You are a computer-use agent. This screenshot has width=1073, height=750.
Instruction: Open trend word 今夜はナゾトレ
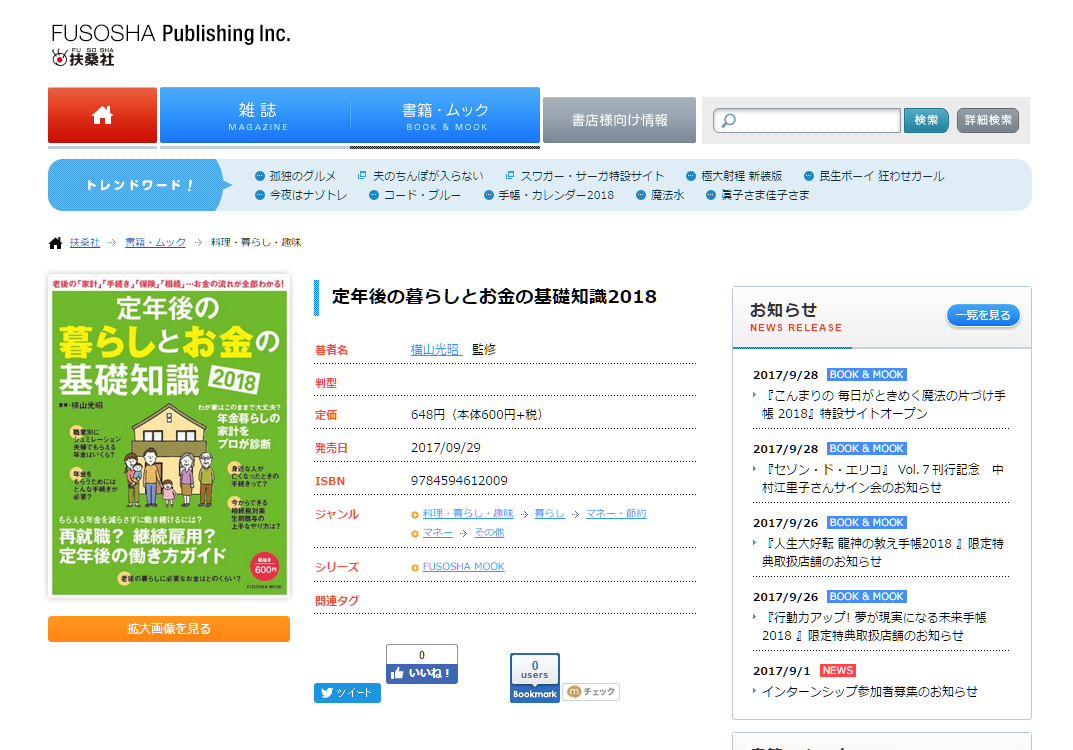point(308,195)
